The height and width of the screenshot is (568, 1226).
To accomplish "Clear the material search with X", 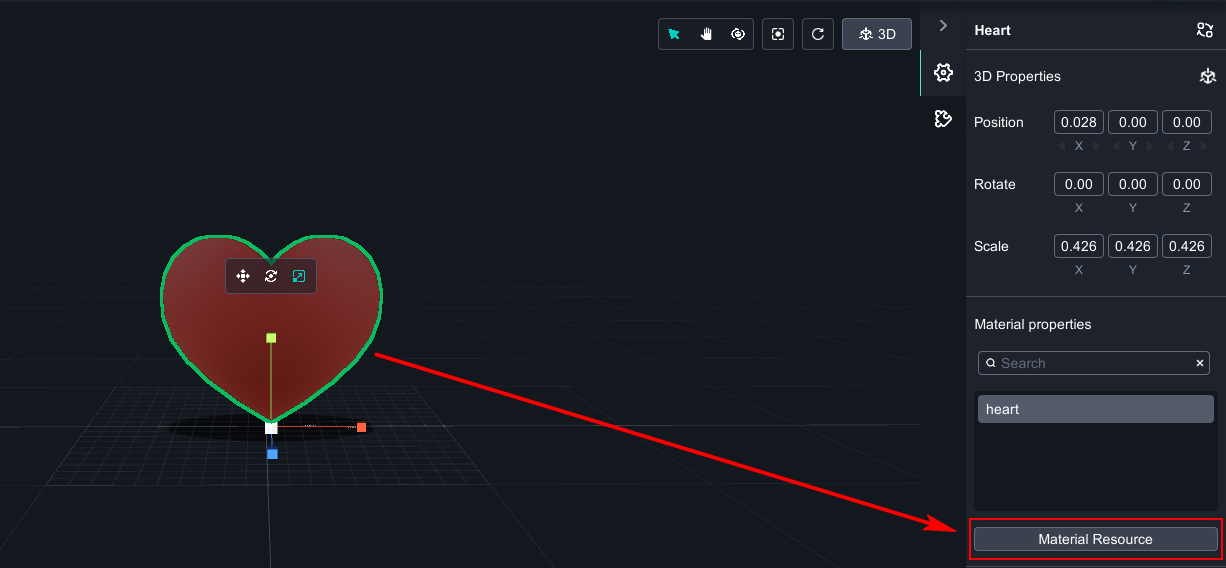I will click(1200, 363).
